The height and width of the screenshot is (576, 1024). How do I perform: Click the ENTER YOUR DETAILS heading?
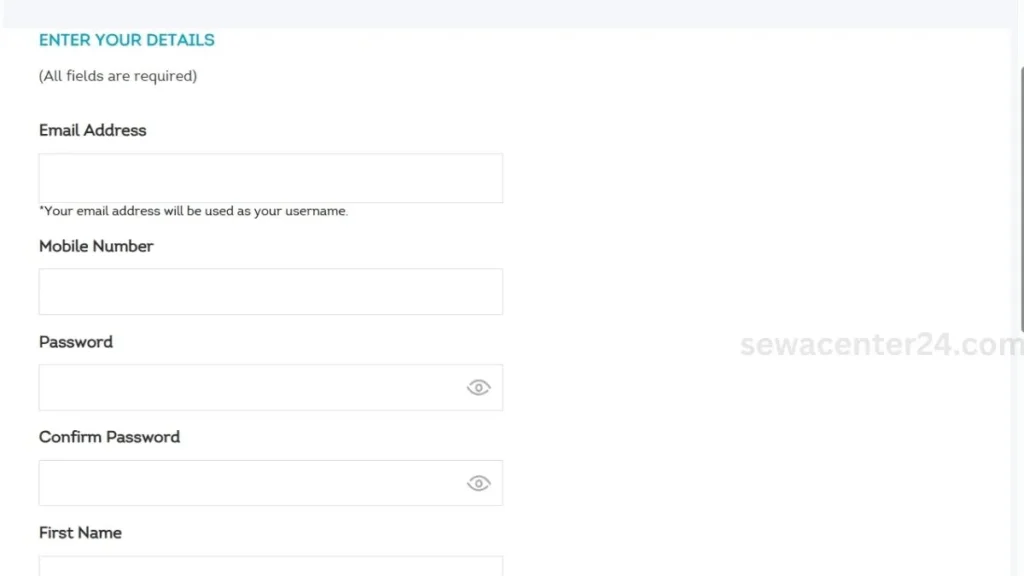pyautogui.click(x=127, y=40)
